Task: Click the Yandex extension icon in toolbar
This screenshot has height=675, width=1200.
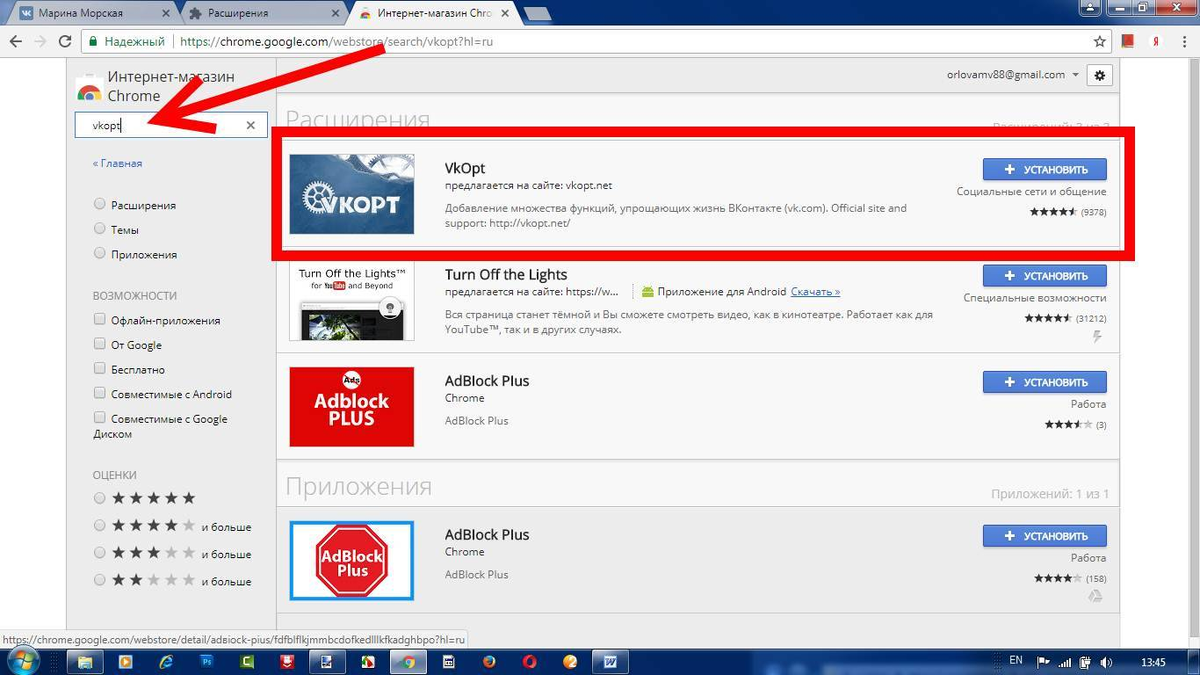Action: [x=1155, y=42]
